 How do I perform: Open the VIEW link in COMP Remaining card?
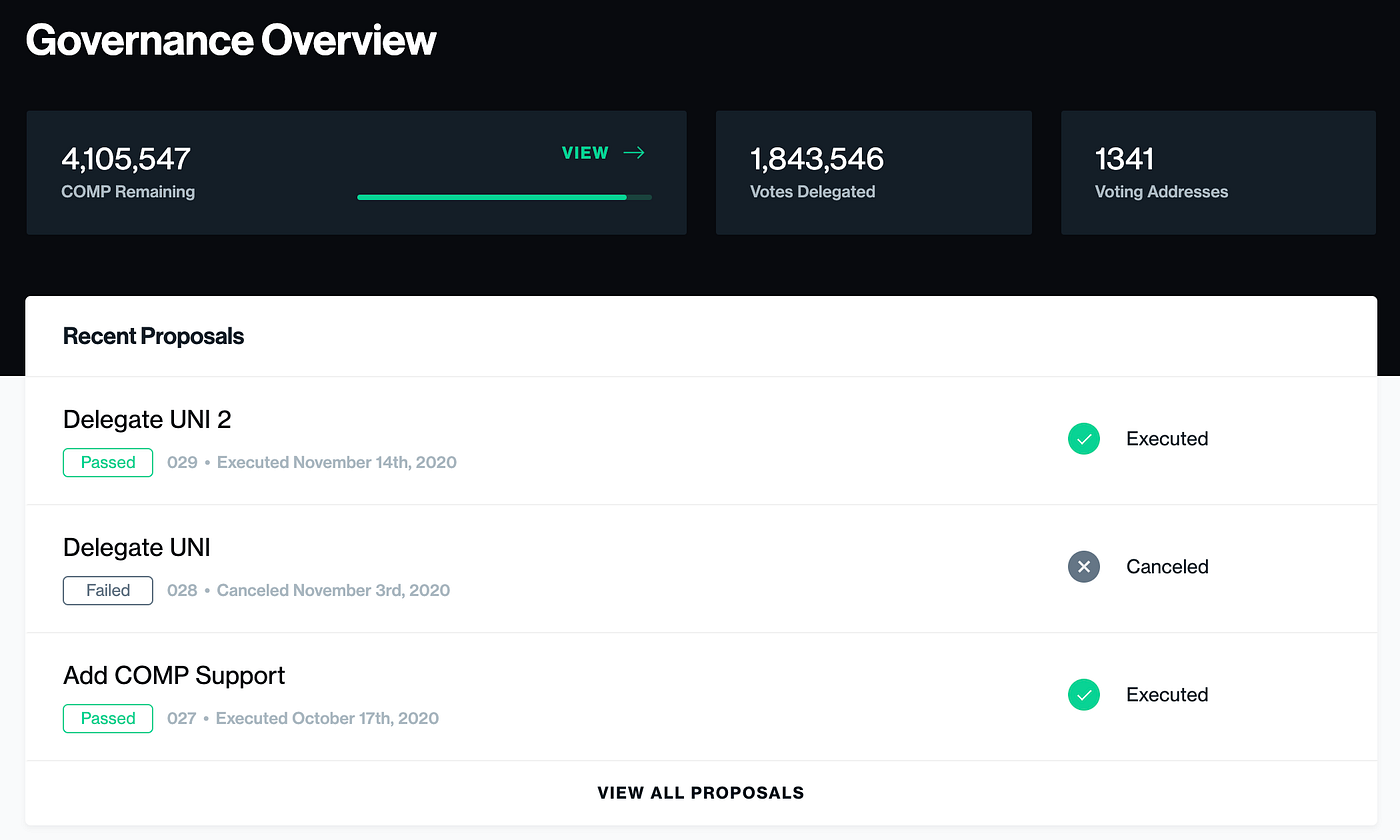pyautogui.click(x=604, y=153)
